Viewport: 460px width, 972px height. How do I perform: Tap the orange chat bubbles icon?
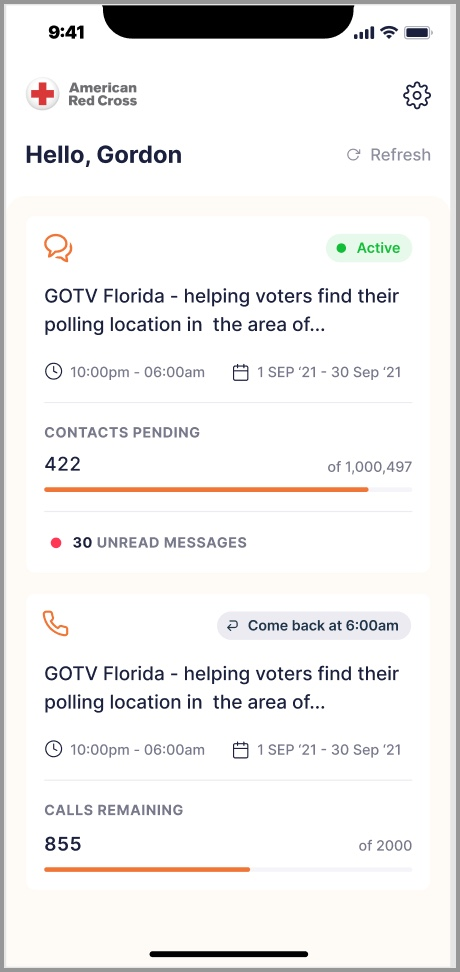pos(58,248)
